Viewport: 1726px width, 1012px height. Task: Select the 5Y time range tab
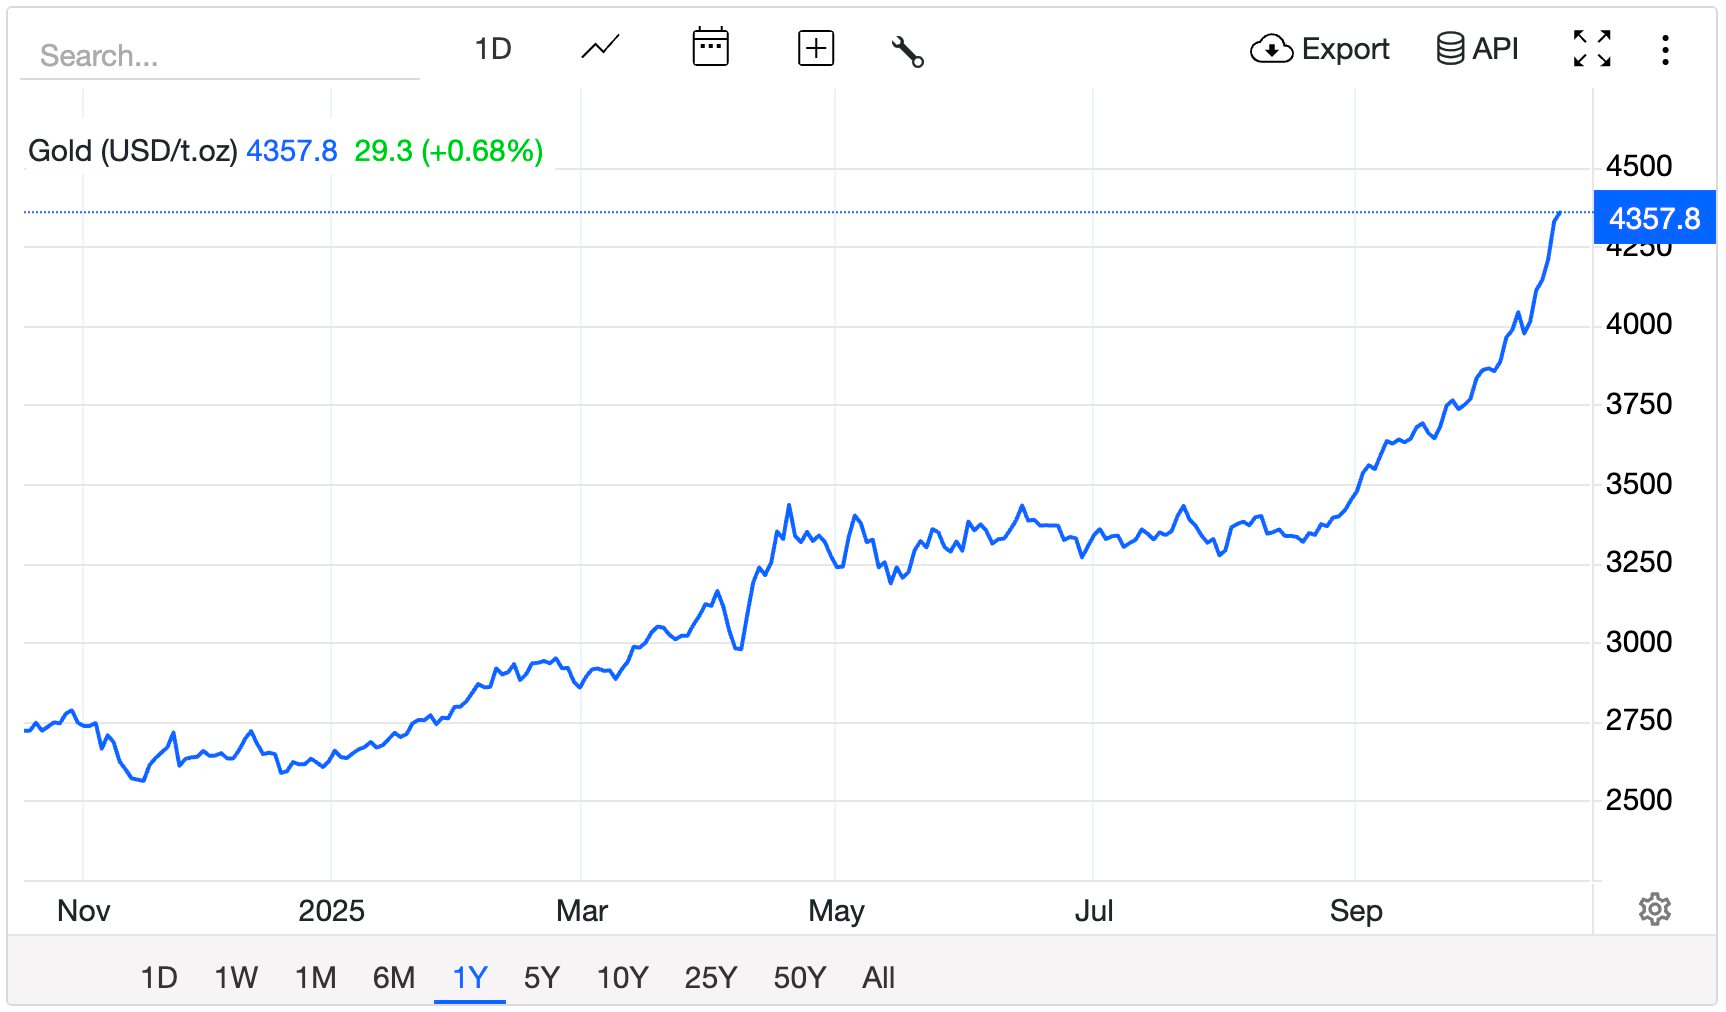(x=541, y=977)
